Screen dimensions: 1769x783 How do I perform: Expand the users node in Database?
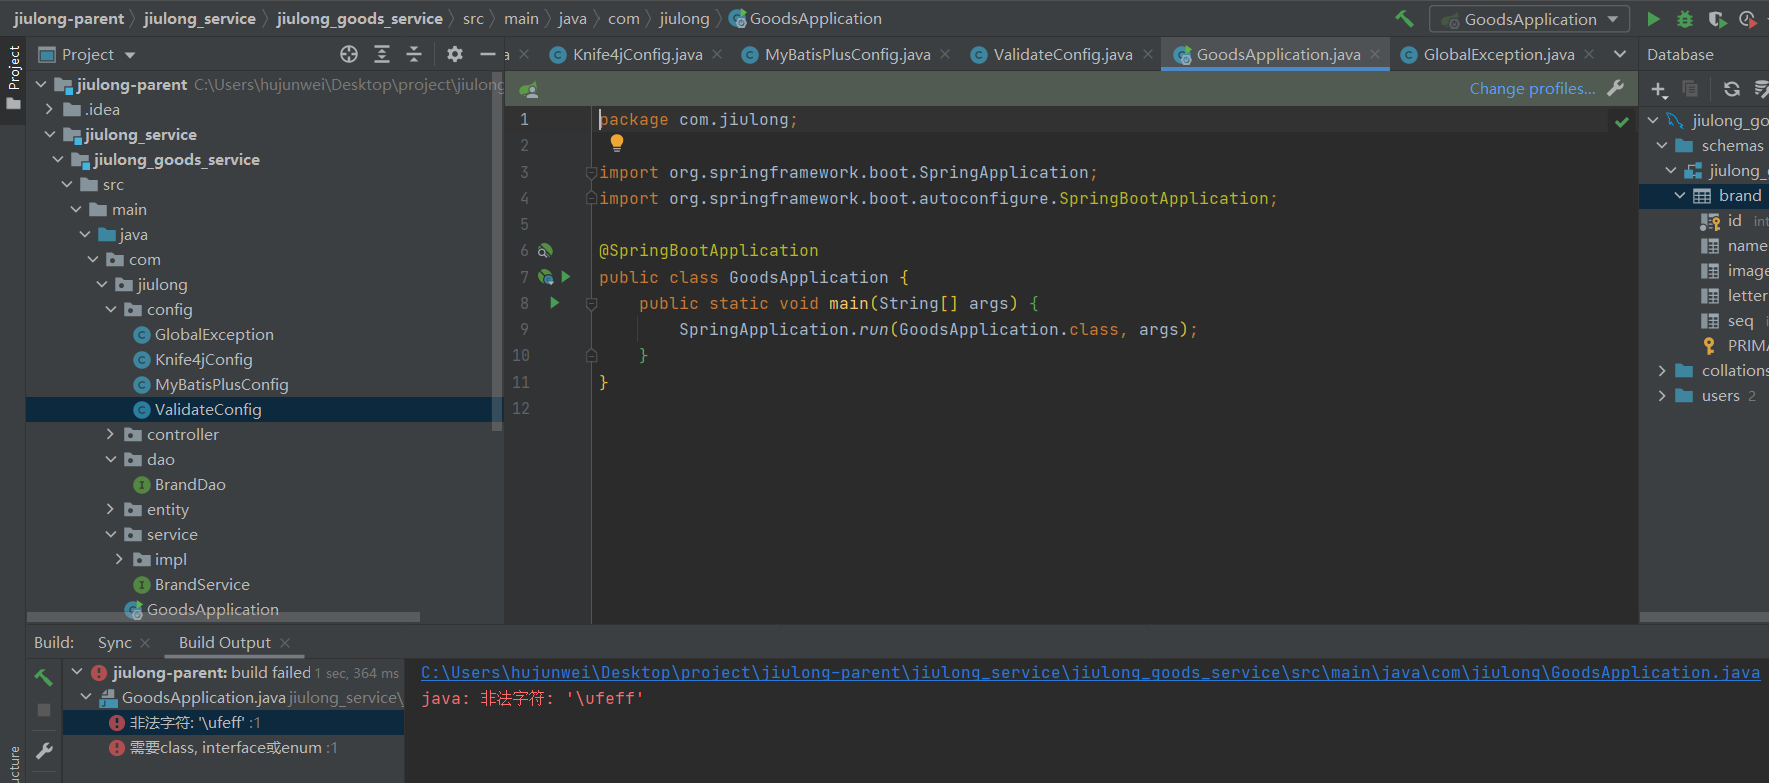1662,395
